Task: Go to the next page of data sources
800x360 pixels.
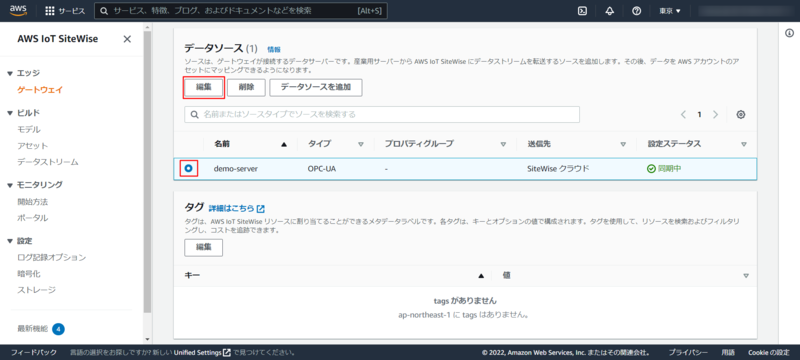Action: tap(715, 115)
